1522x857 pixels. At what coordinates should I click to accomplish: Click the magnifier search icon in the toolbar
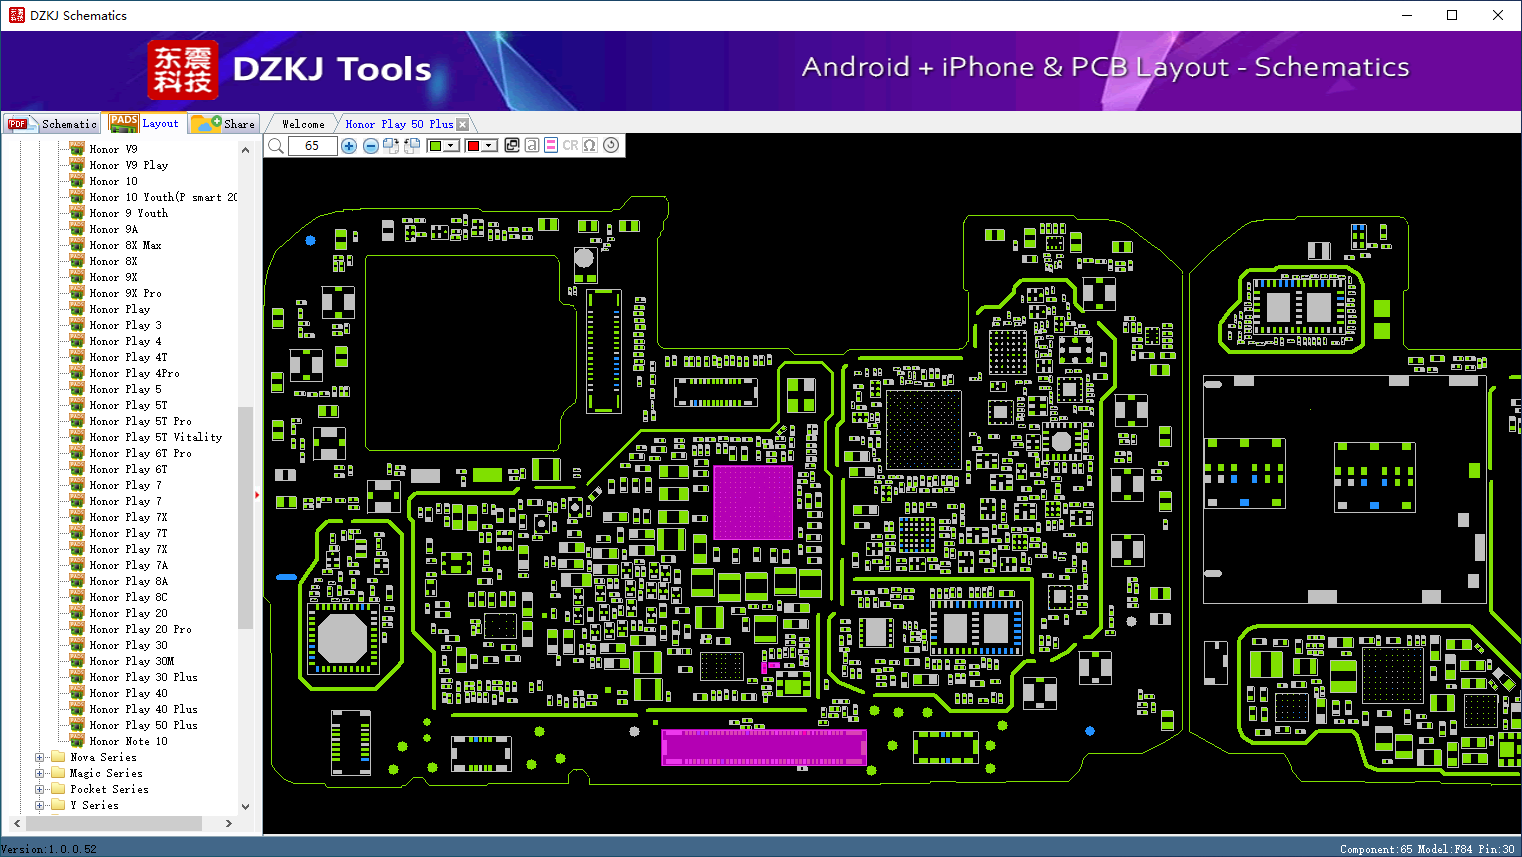tap(276, 146)
